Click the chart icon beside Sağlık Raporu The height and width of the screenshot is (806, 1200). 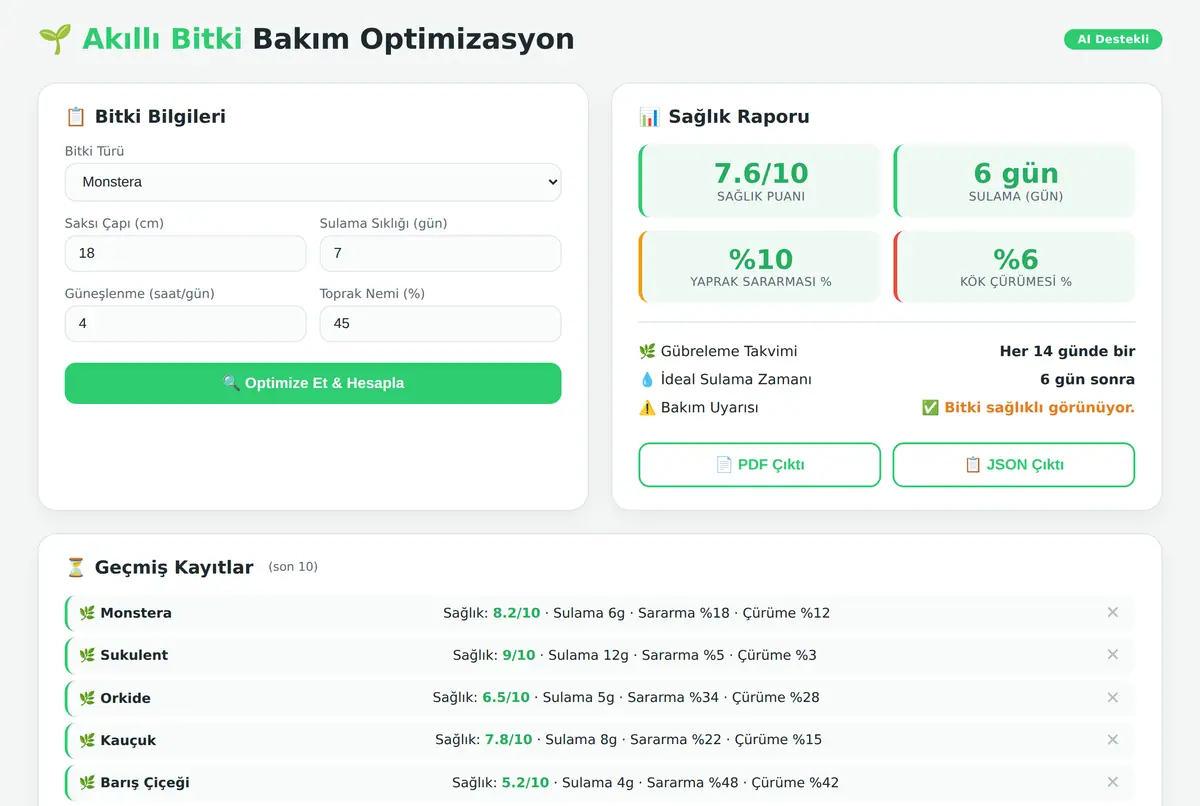649,117
